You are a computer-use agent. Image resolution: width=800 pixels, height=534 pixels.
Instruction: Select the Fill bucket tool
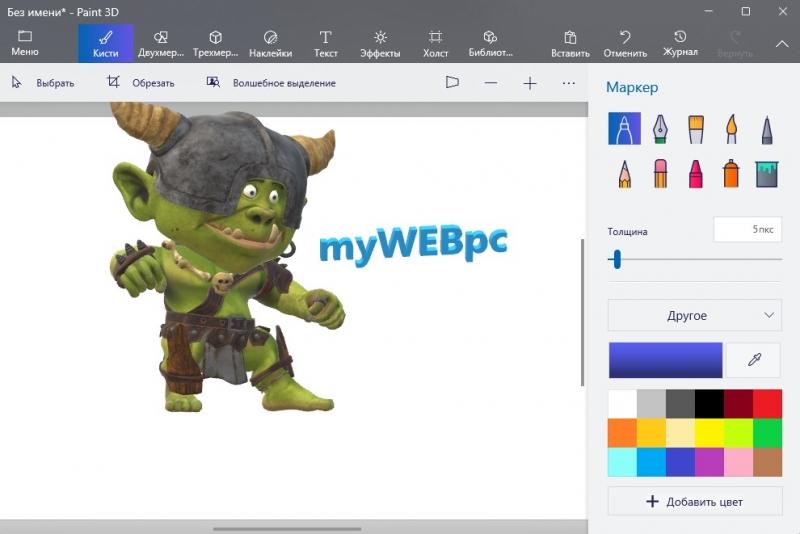pos(767,173)
